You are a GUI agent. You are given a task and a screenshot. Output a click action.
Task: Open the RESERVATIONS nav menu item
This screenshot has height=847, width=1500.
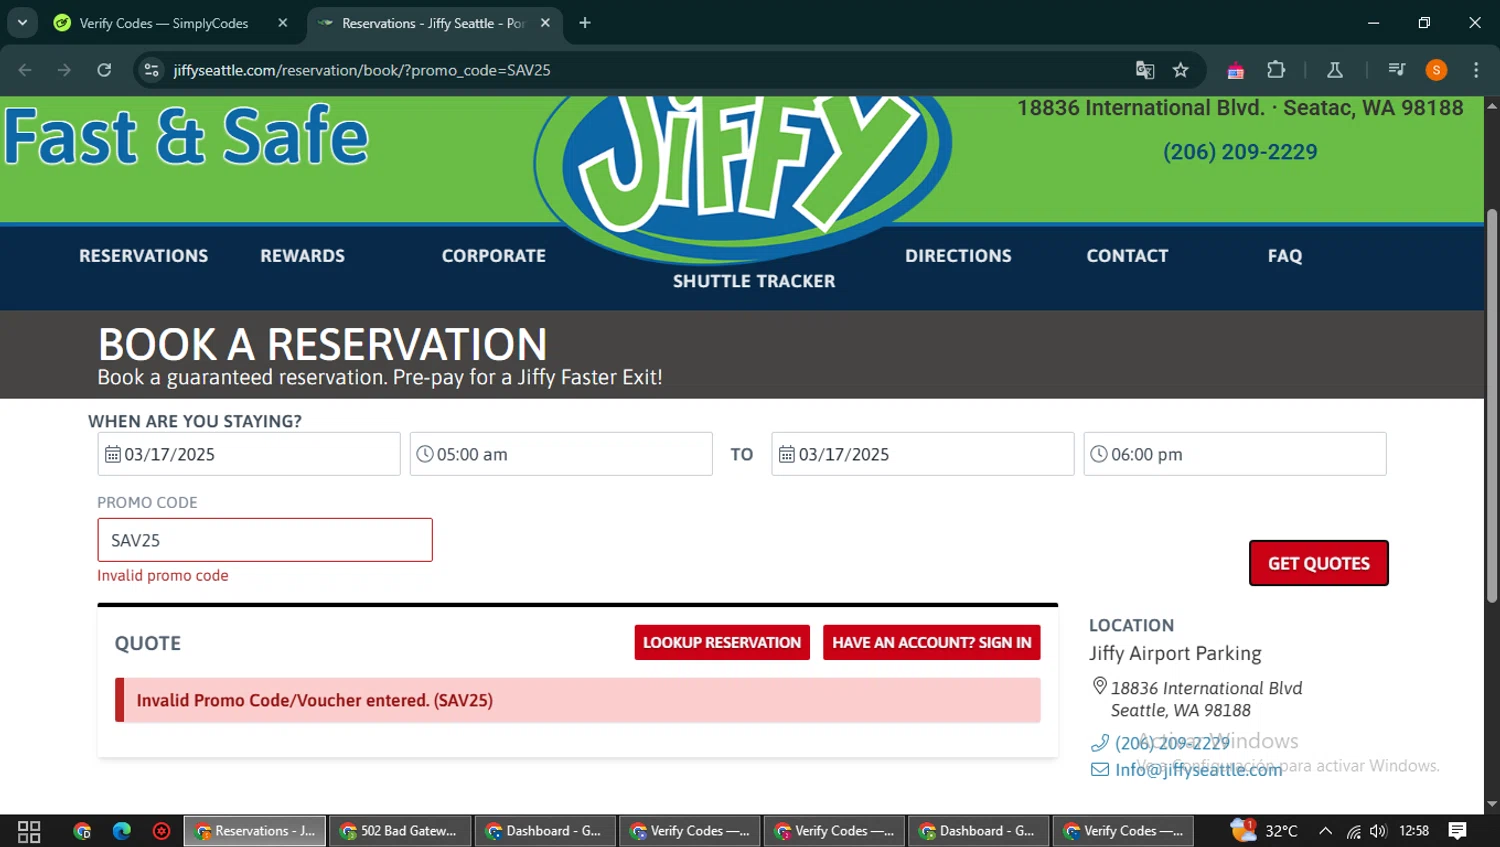pos(144,256)
